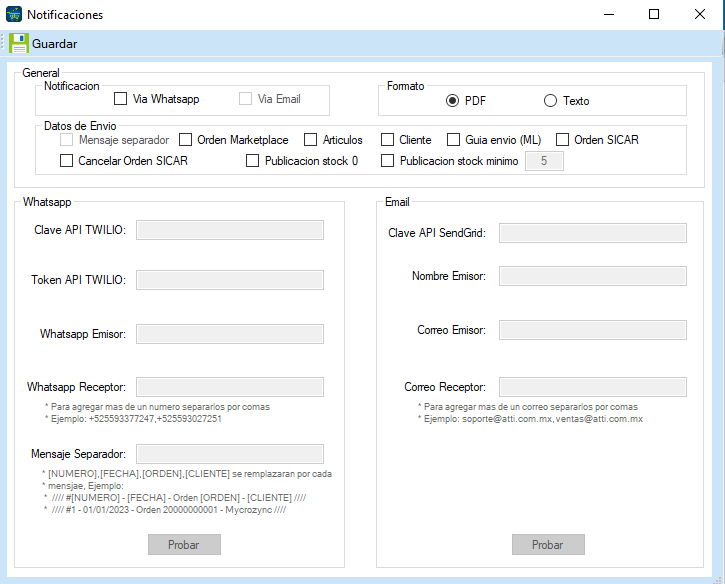Close the Notificaciones window
725x584 pixels.
(700, 14)
